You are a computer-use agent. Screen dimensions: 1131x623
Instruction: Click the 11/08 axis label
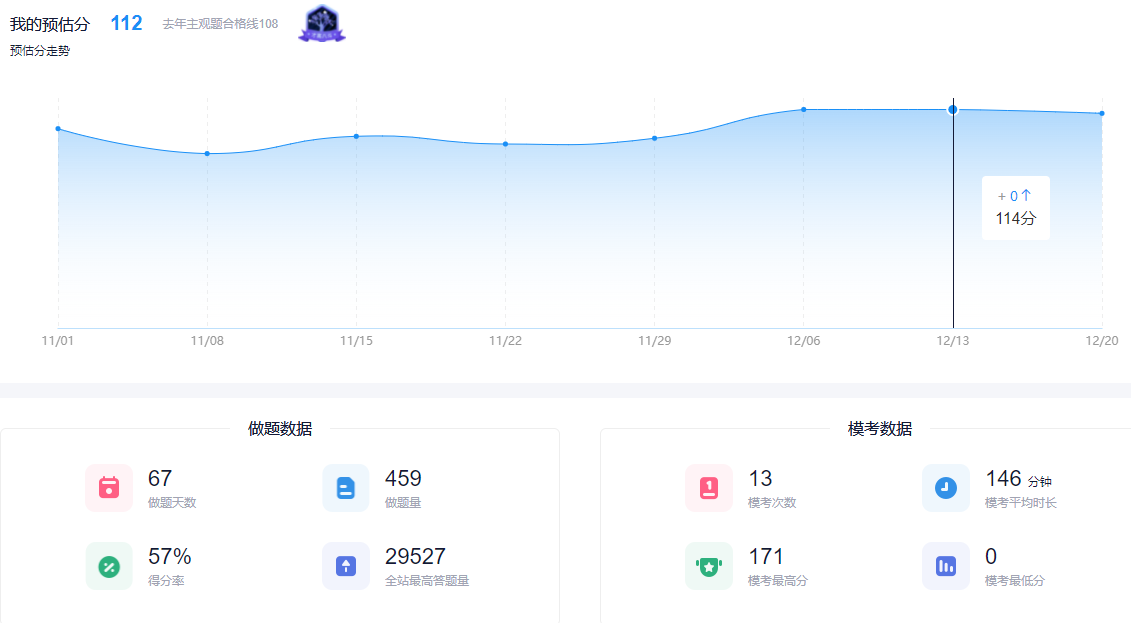click(x=207, y=340)
